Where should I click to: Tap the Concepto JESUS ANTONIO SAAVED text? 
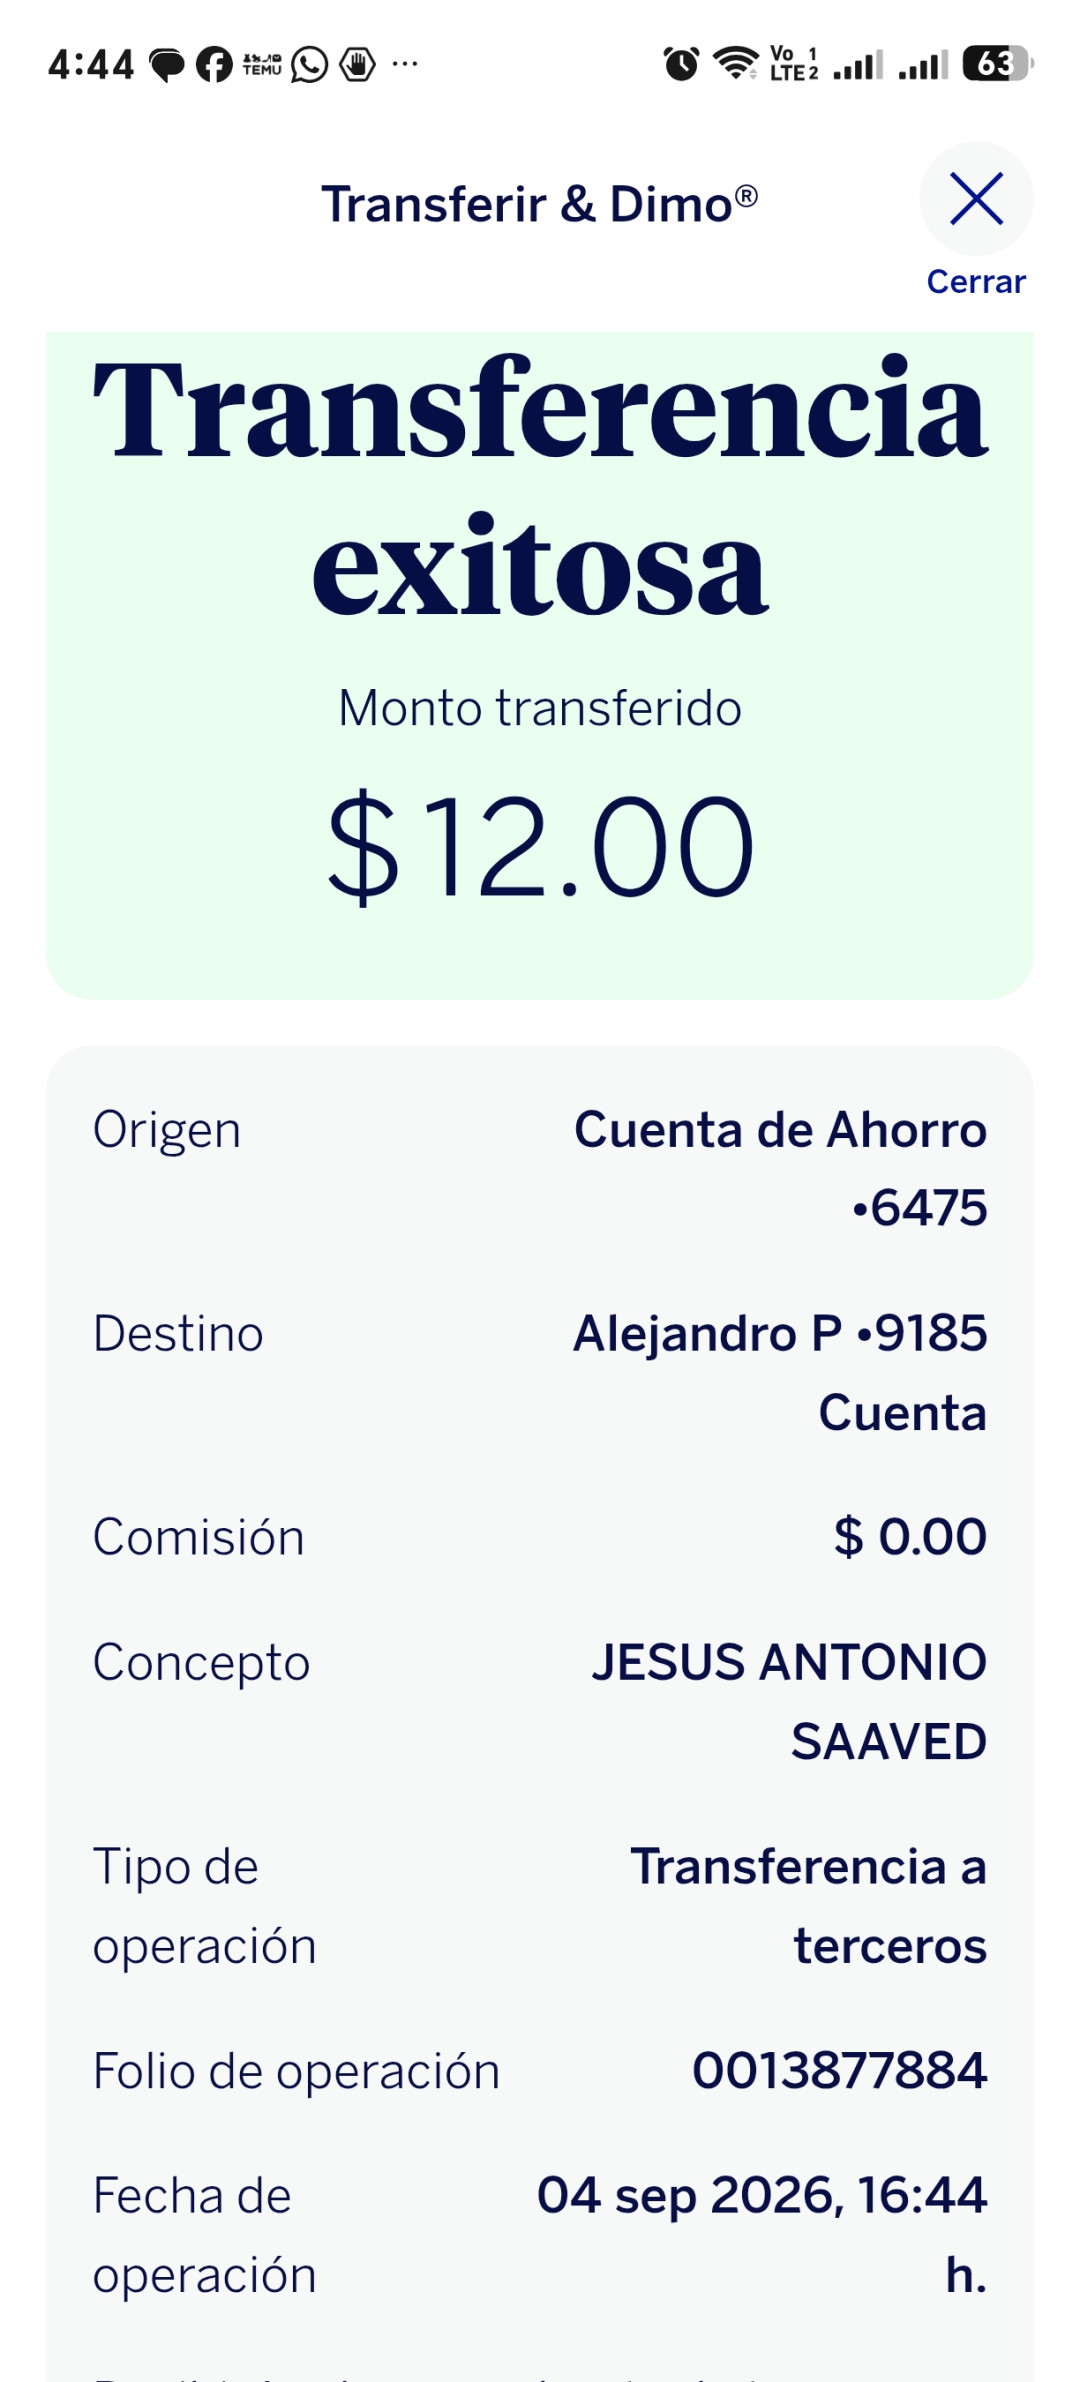pyautogui.click(x=789, y=1701)
